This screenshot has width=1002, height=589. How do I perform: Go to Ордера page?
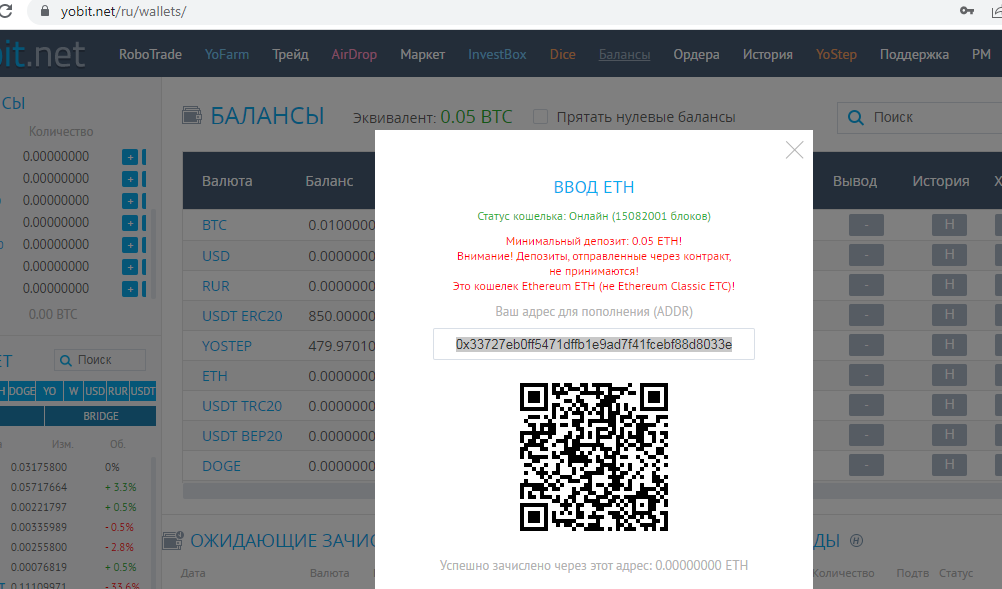coord(696,55)
